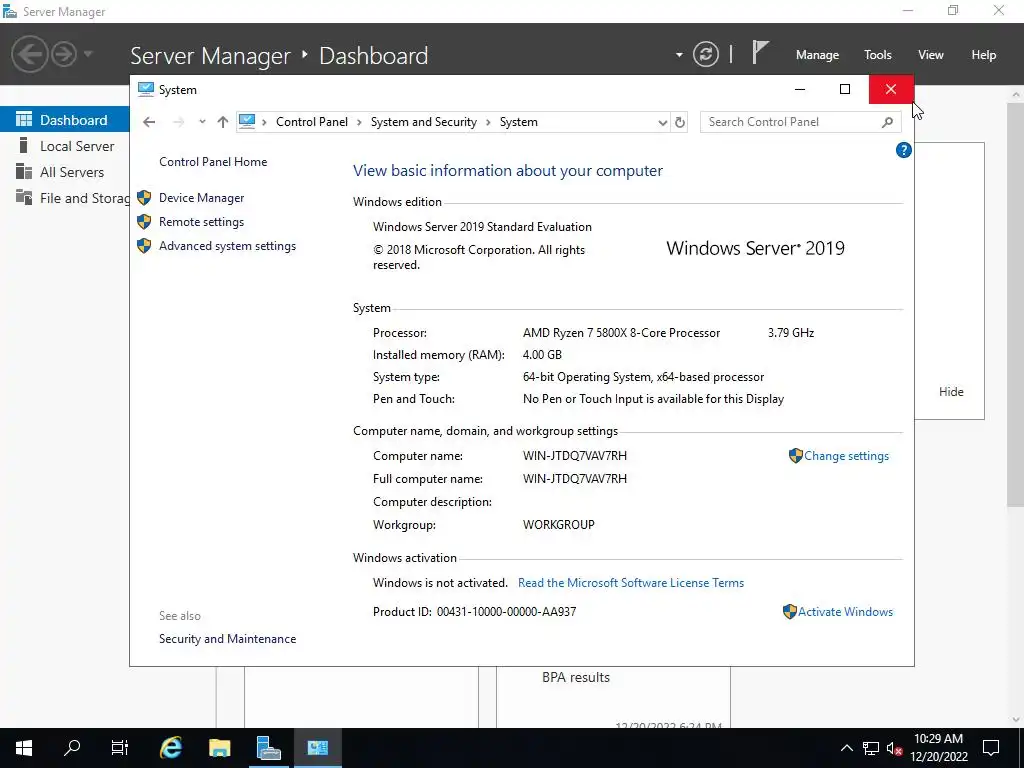Open the Action Center notifications
The image size is (1024, 768).
tap(991, 748)
